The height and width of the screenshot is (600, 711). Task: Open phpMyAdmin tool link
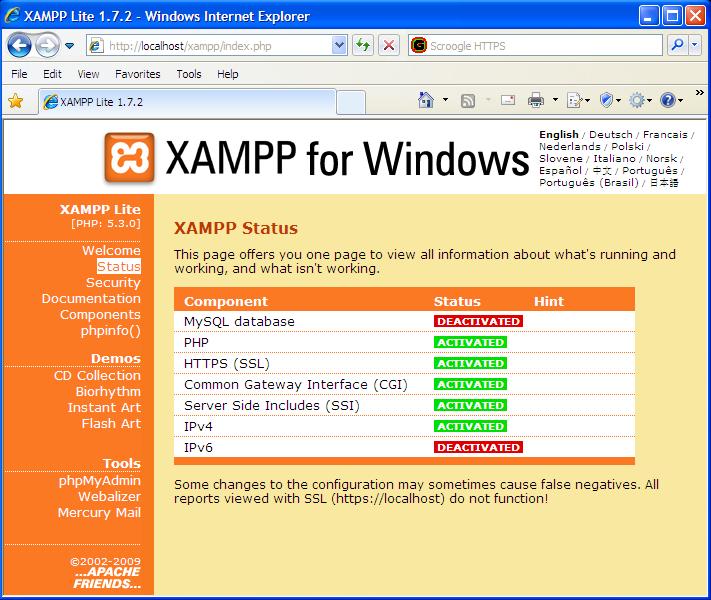tap(100, 481)
